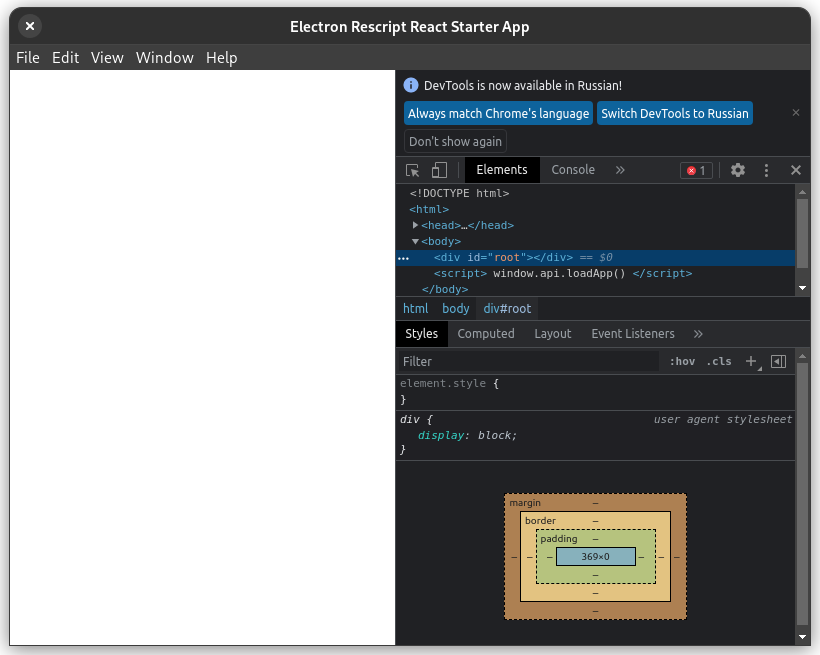Image resolution: width=820 pixels, height=655 pixels.
Task: Click the Elements tree scrollbar up arrow
Action: (802, 192)
